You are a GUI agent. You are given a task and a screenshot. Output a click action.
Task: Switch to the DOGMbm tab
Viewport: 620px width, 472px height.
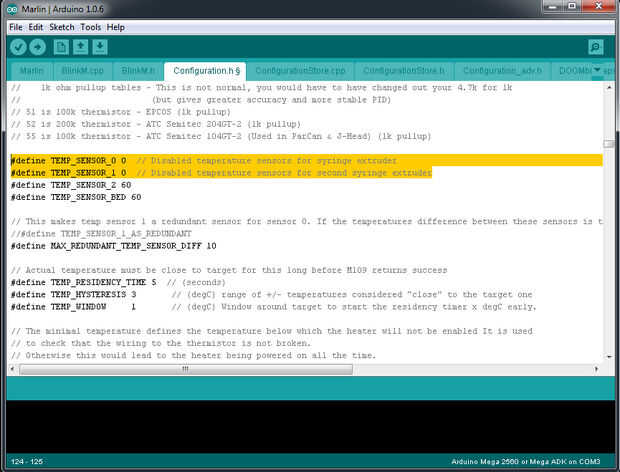coord(575,71)
